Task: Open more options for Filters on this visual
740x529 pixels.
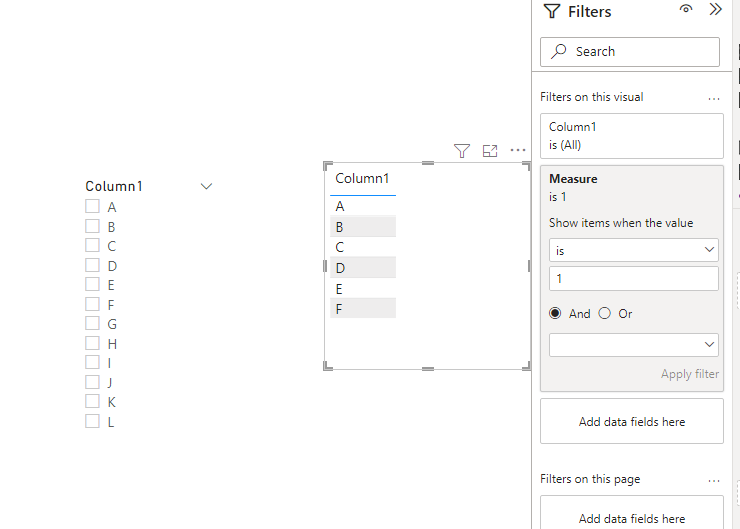Action: [714, 99]
